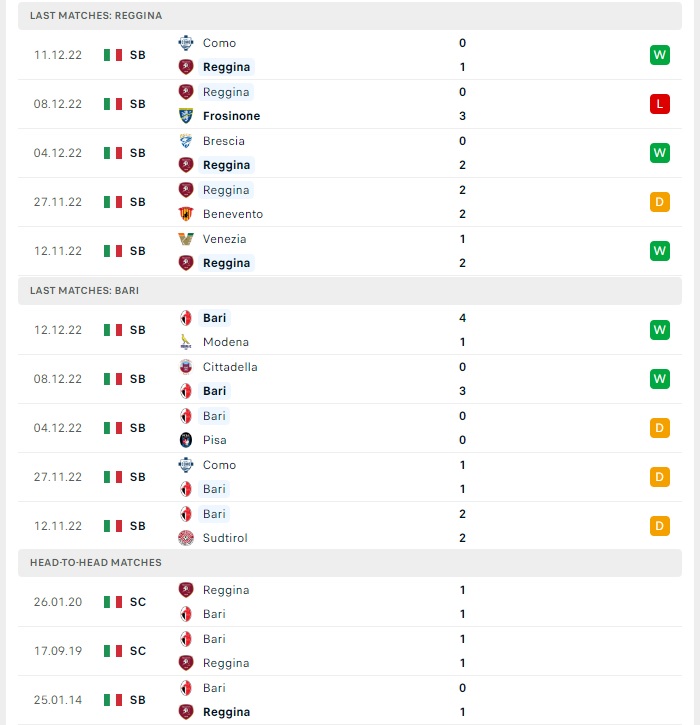Click the Frosinone team crest icon
Viewport: 700px width, 725px height.
tap(186, 116)
